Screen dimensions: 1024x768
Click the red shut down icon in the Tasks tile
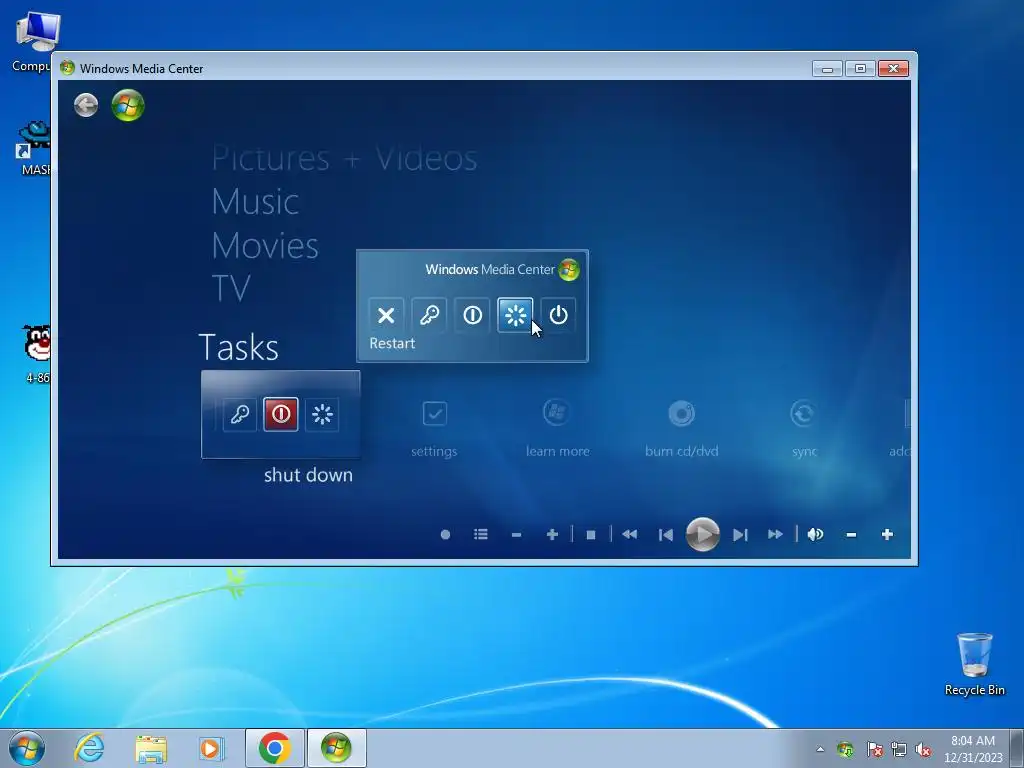click(x=281, y=414)
